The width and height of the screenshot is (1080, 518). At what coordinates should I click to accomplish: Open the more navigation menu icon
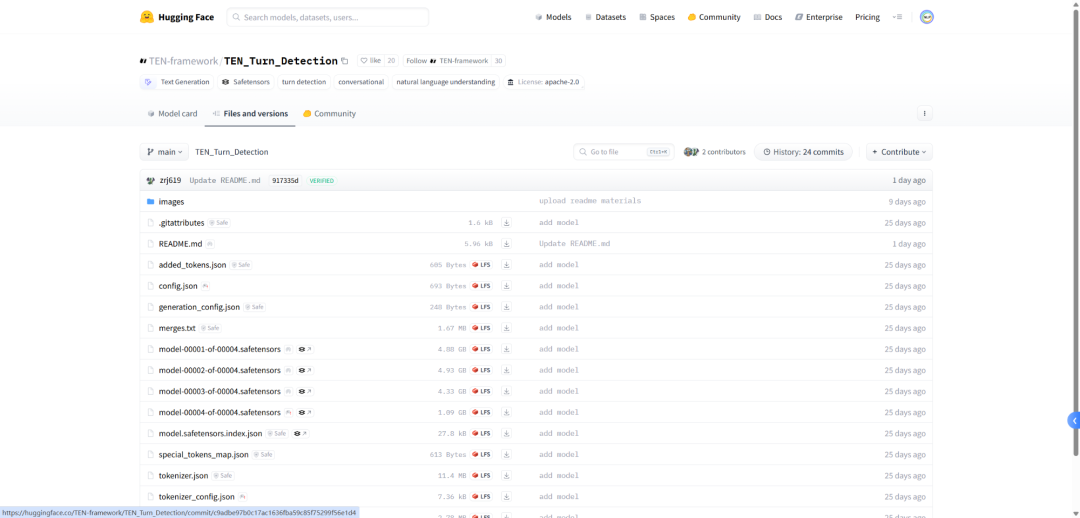(897, 17)
